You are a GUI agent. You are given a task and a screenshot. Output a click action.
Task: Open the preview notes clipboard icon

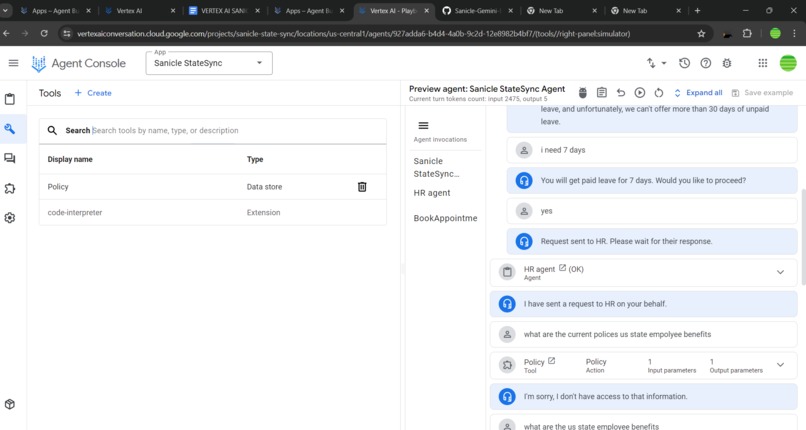601,93
